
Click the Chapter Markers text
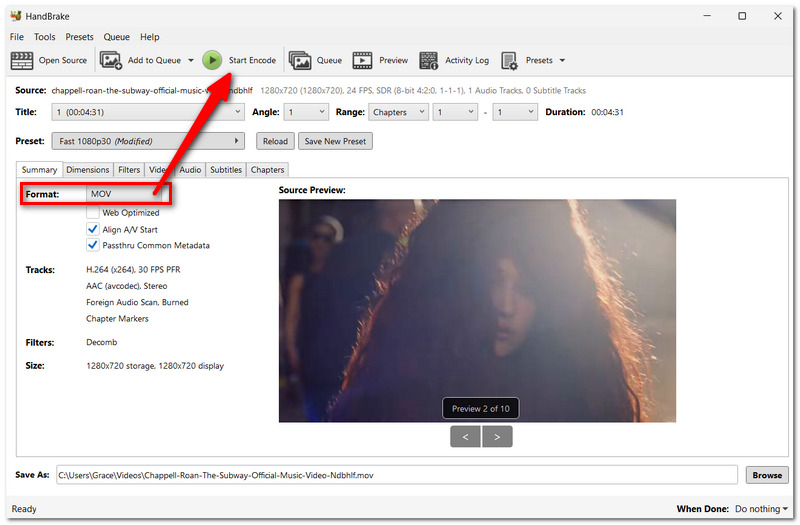coord(117,318)
